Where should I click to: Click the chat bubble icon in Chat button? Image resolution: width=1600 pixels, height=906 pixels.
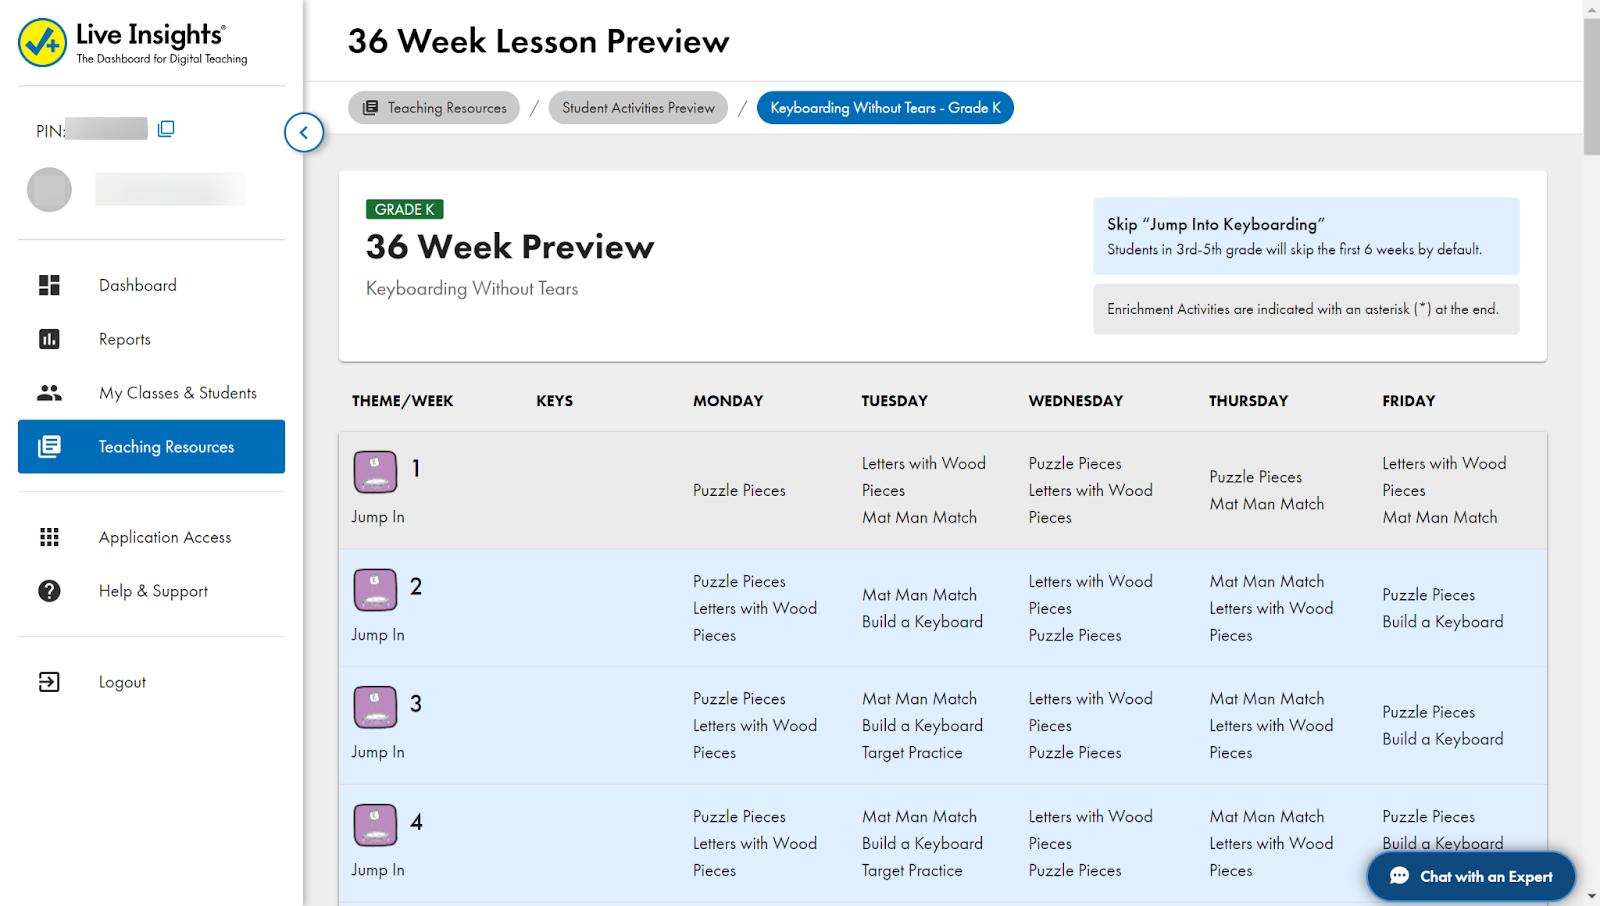(1400, 876)
